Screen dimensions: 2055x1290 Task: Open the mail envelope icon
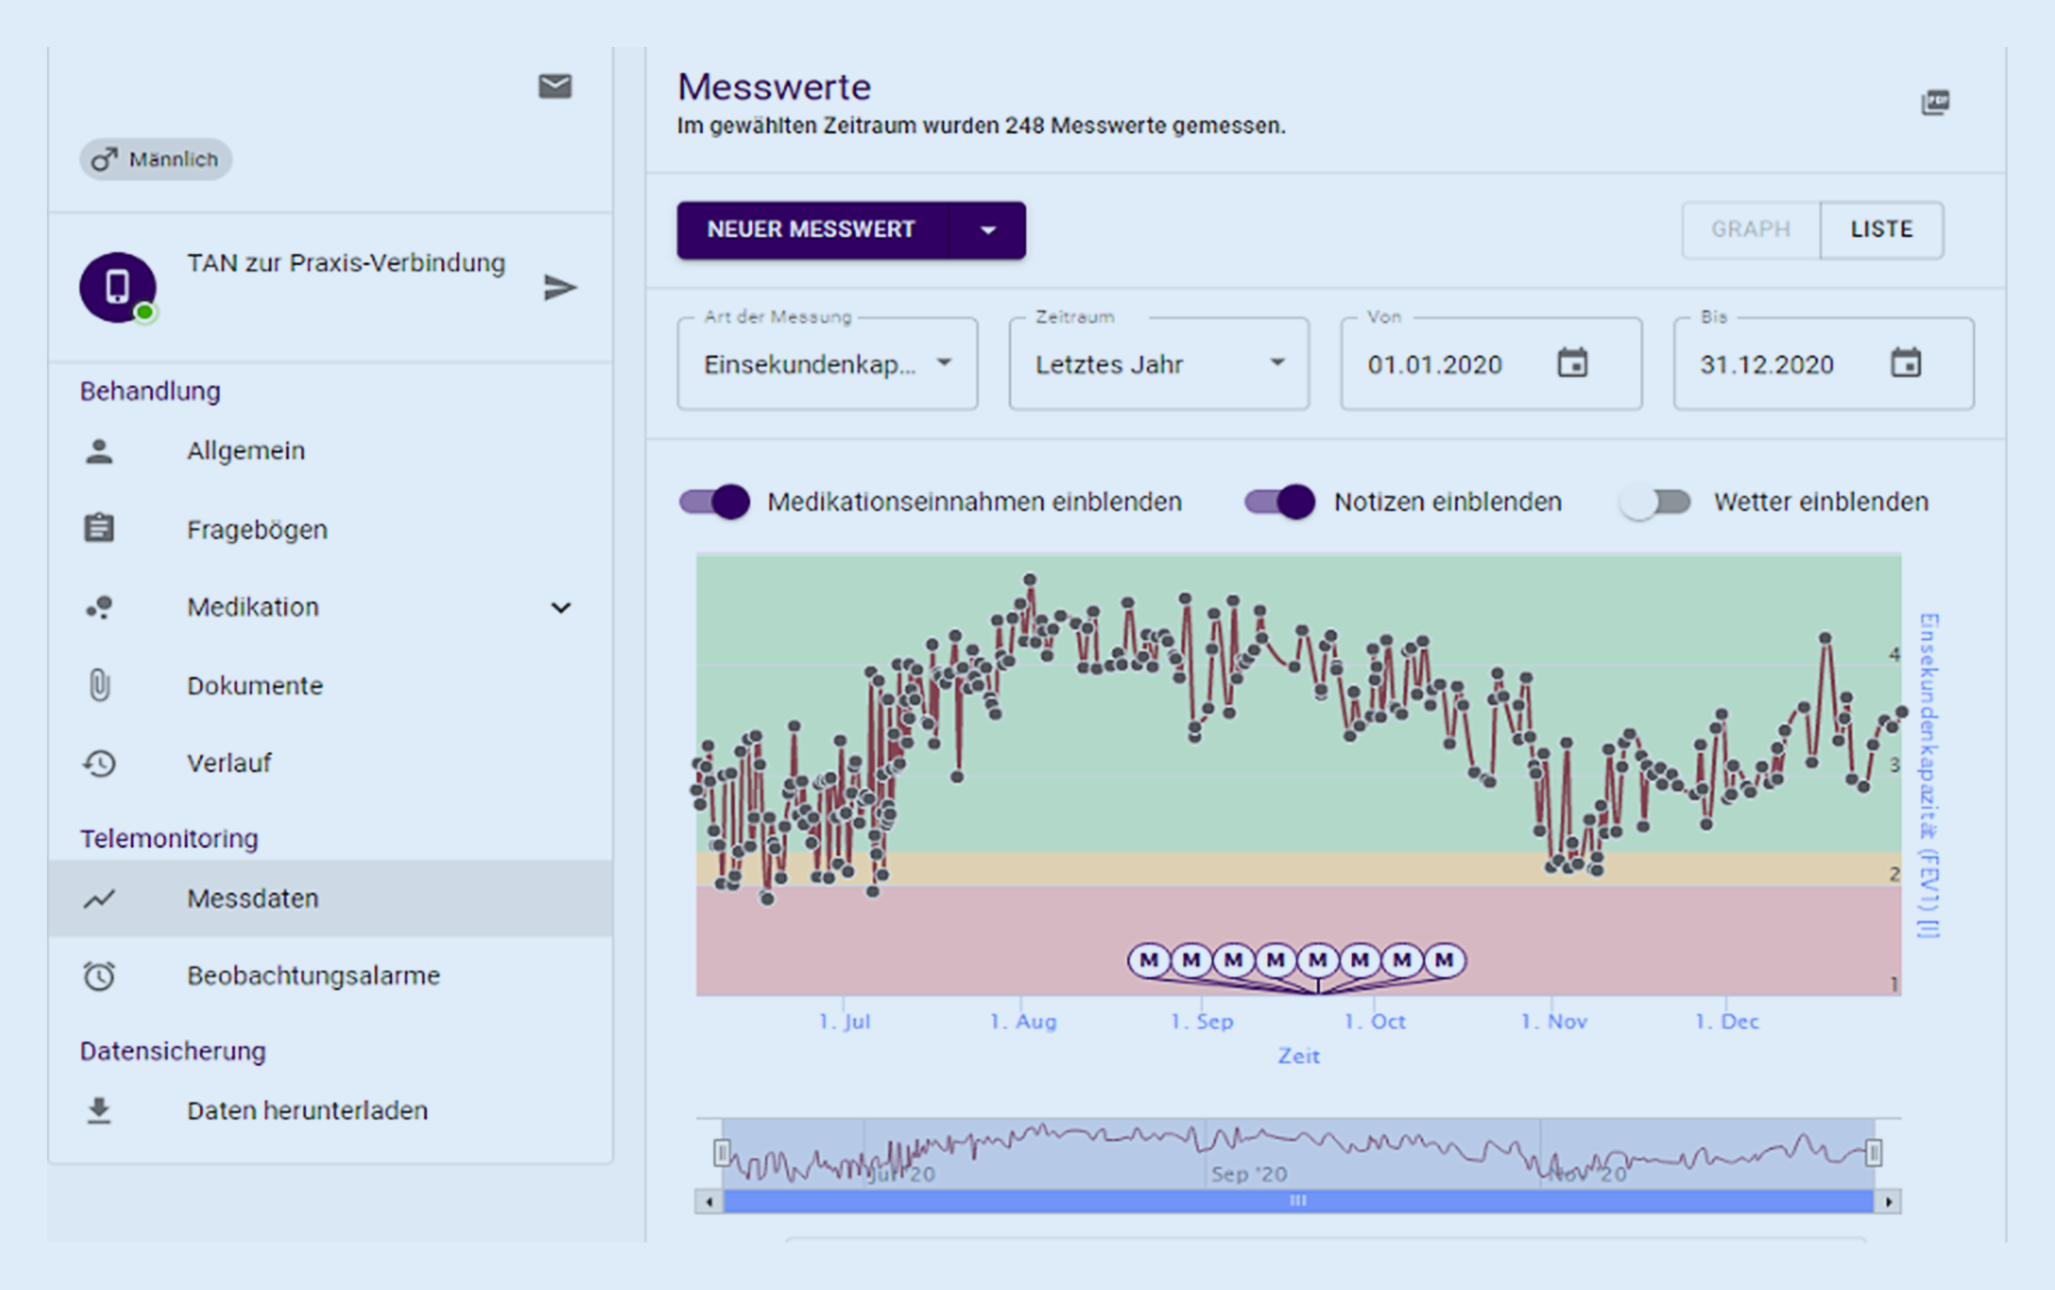click(x=555, y=87)
